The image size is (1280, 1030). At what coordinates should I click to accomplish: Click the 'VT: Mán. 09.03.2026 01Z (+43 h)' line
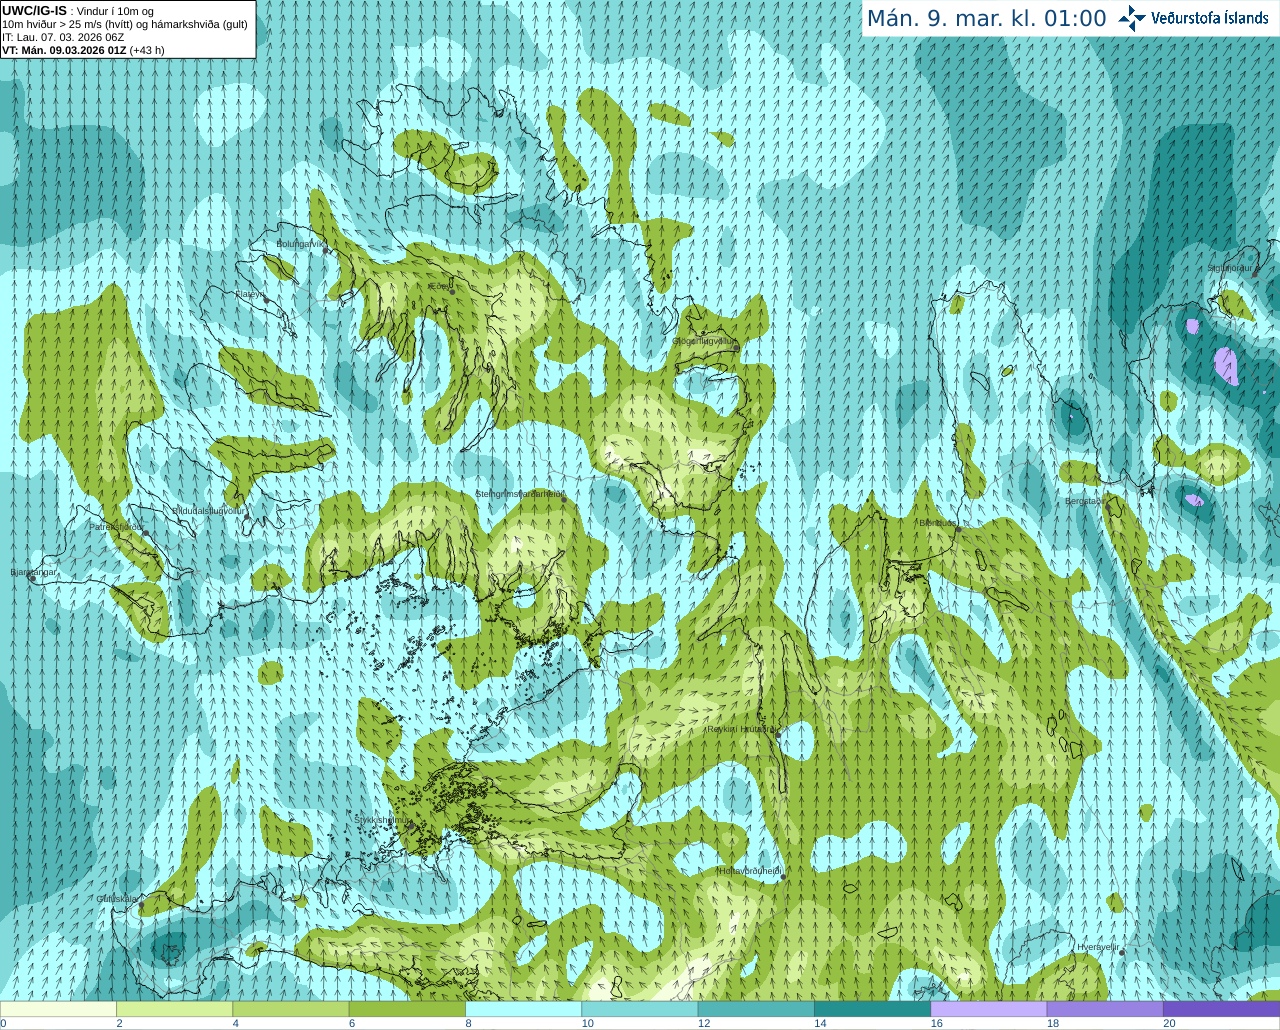(x=83, y=50)
